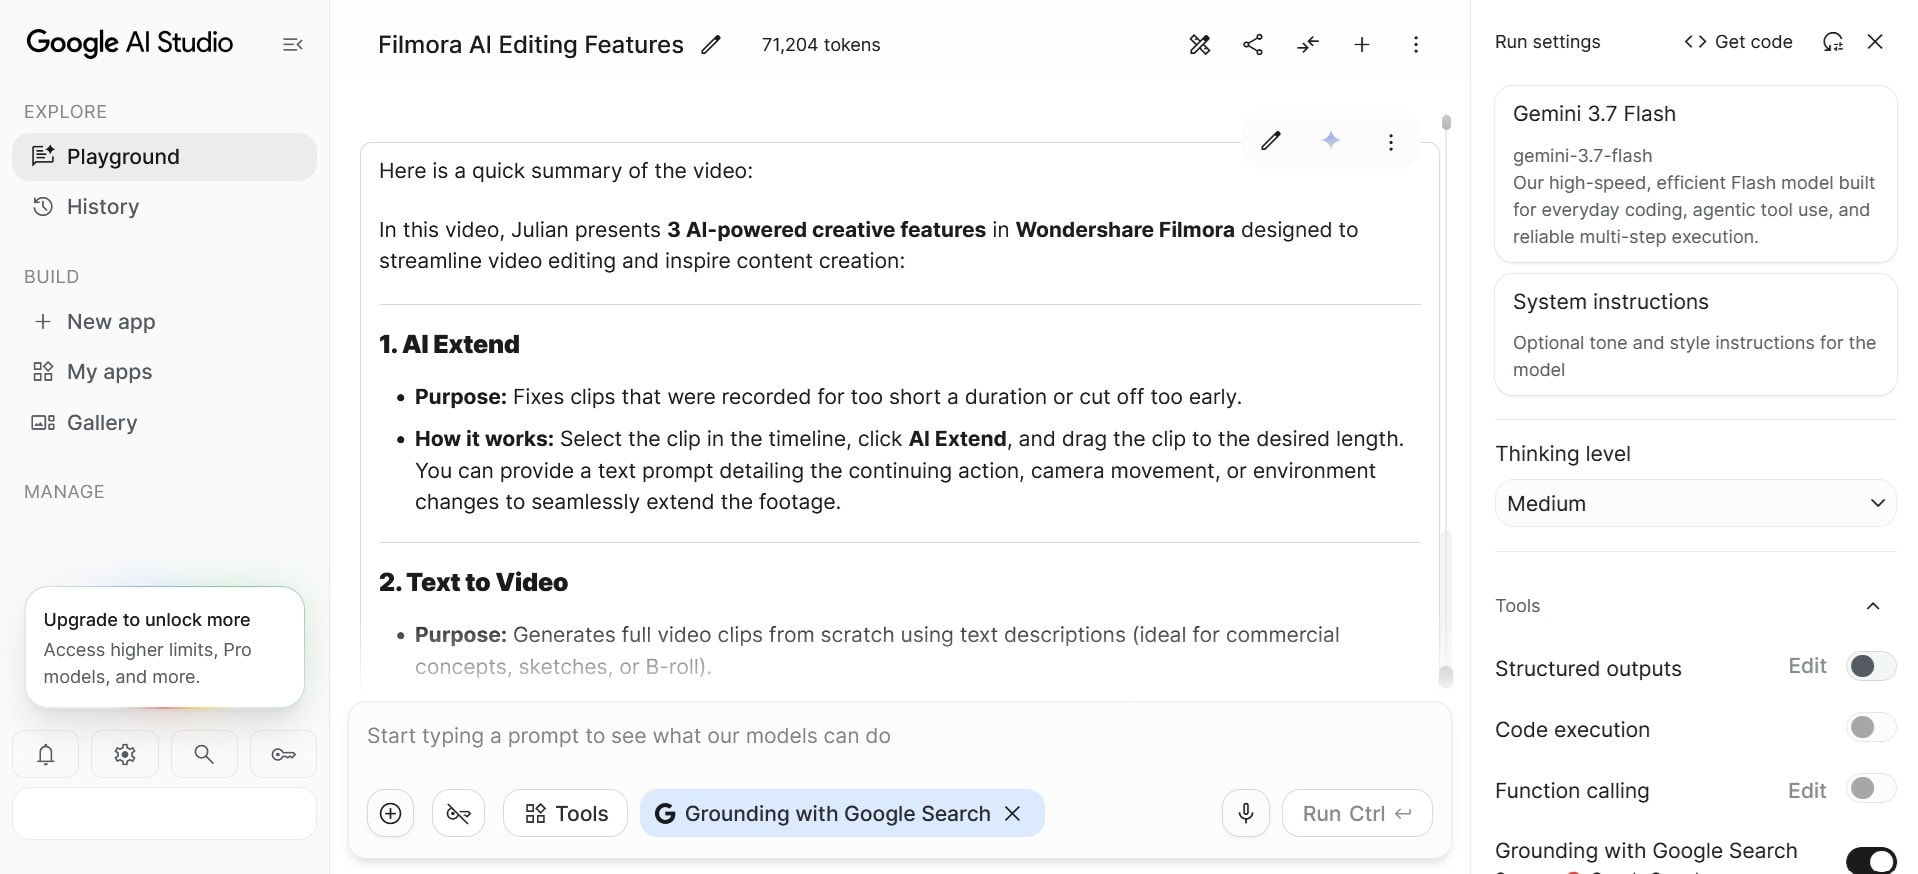Click the add media plus circle button
Viewport: 1918px width, 874px height.
tap(391, 813)
